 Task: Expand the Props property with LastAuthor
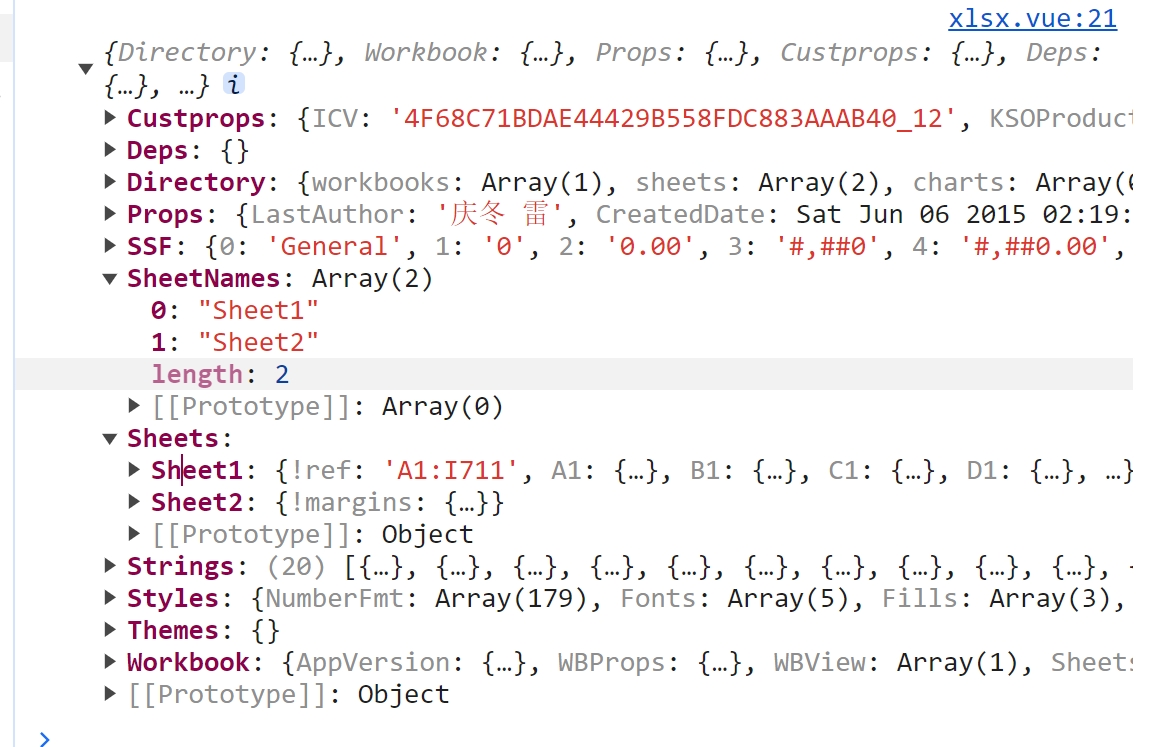[x=111, y=214]
